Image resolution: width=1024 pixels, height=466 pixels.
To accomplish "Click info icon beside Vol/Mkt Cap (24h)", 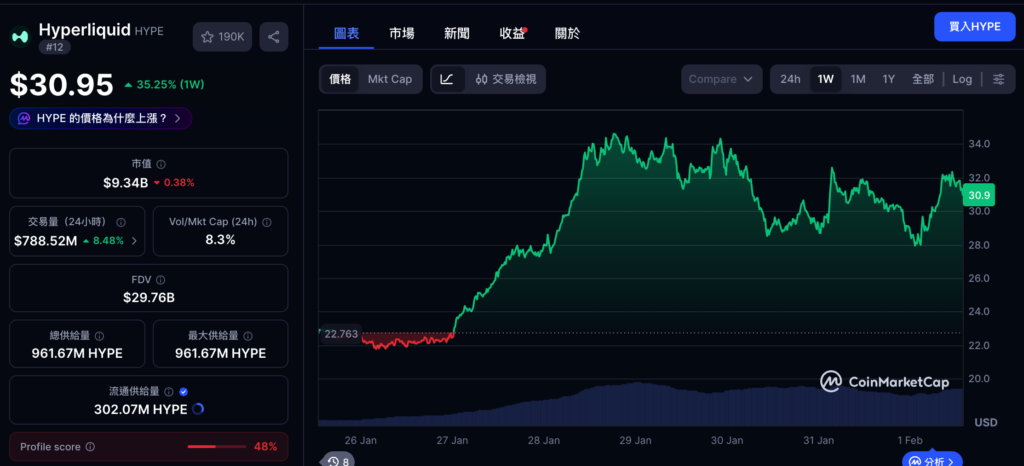I will click(266, 223).
